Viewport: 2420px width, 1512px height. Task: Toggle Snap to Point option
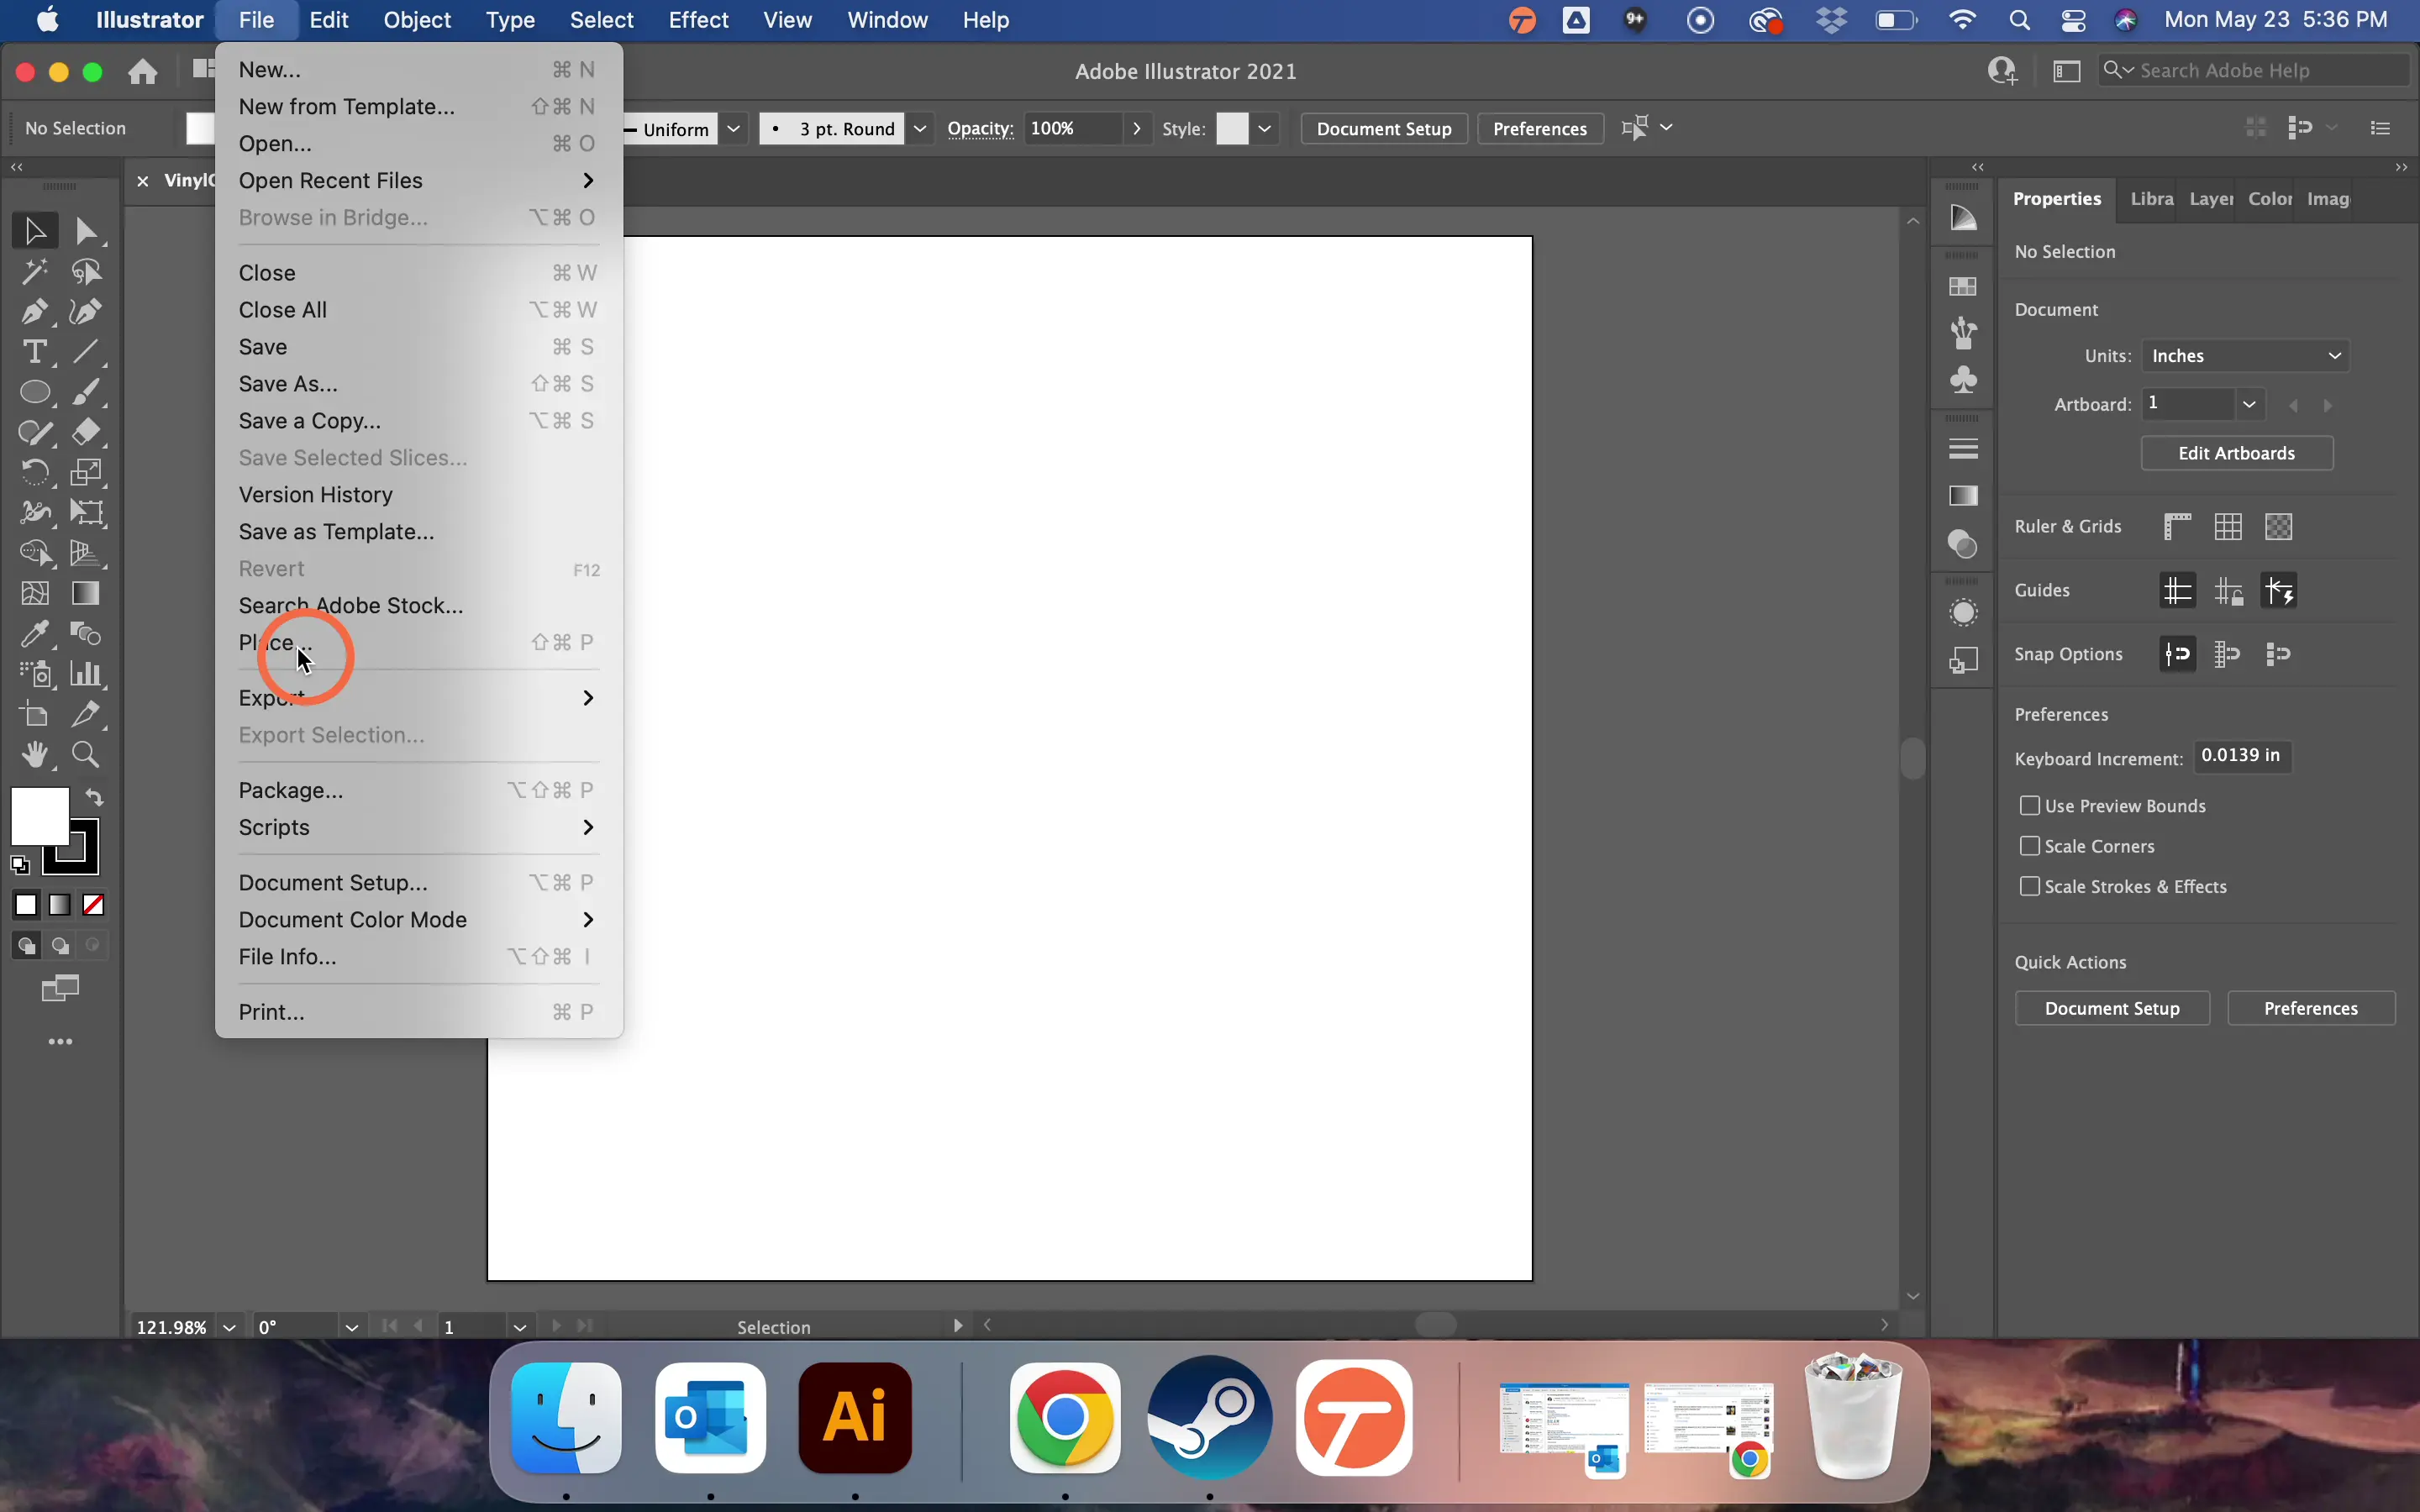[x=2177, y=655]
